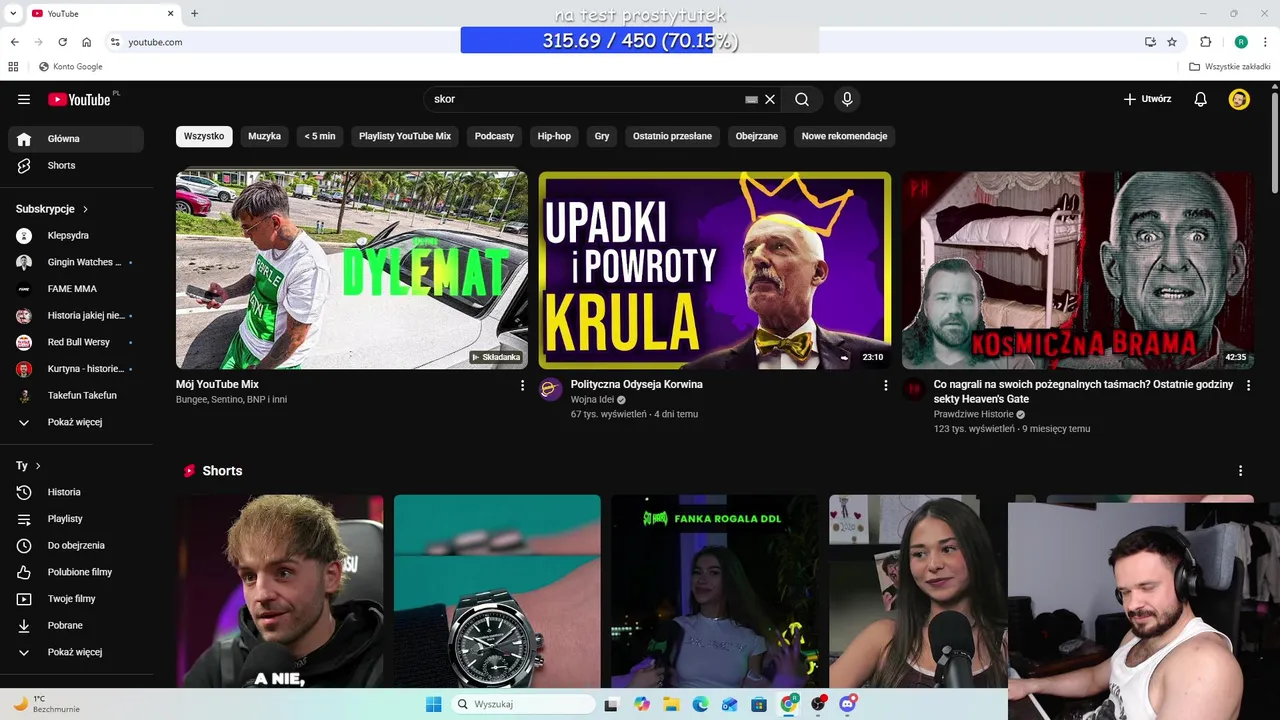Viewport: 1280px width, 720px height.
Task: Open options for Polityczna Odyseja Korwina
Action: tap(885, 385)
